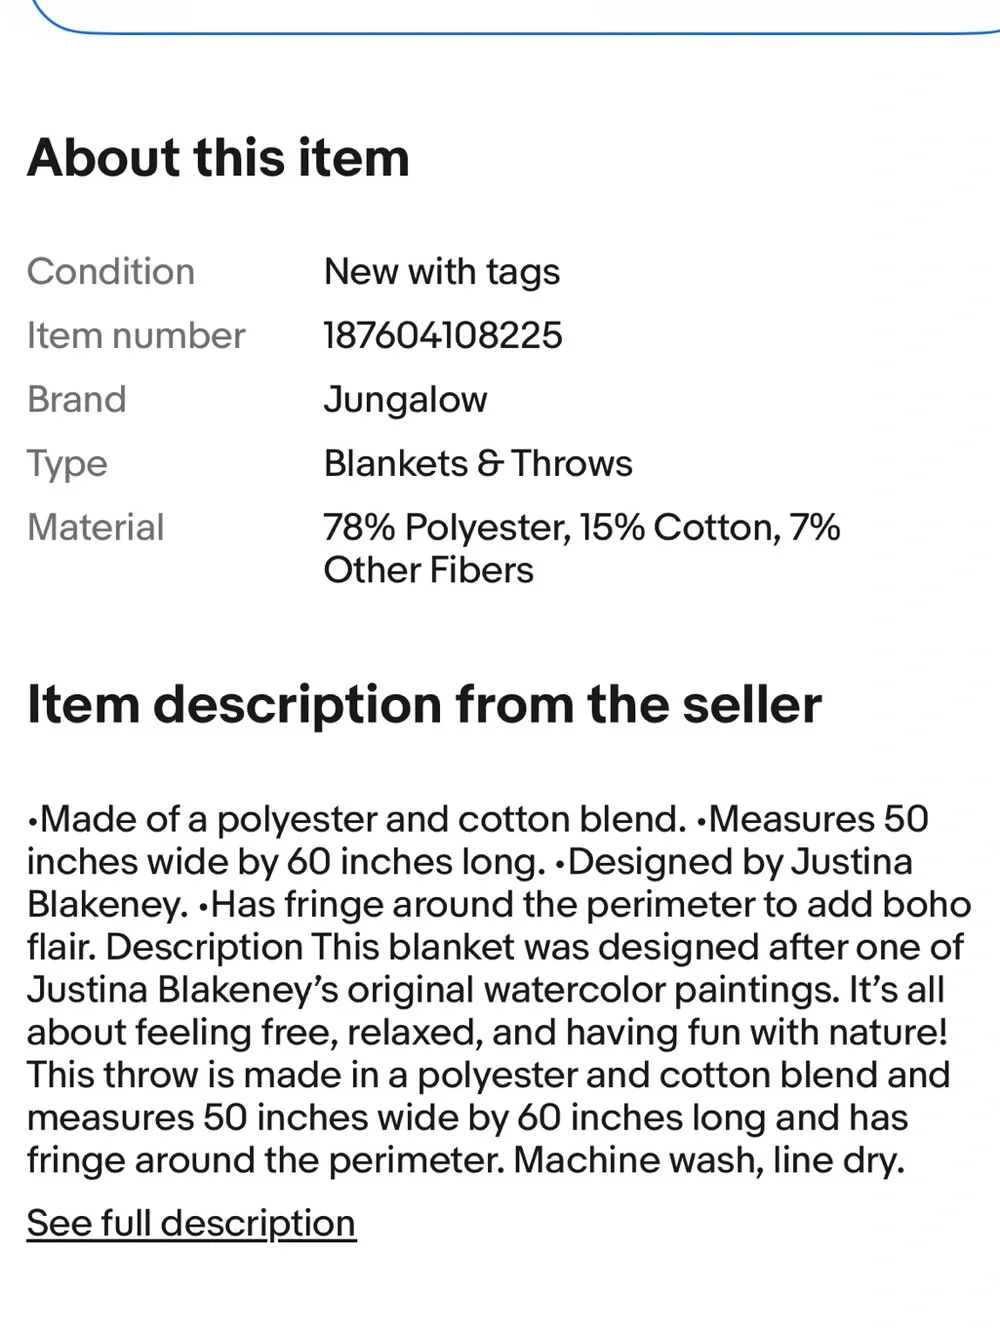Click the Other Fibers text line

click(x=428, y=570)
